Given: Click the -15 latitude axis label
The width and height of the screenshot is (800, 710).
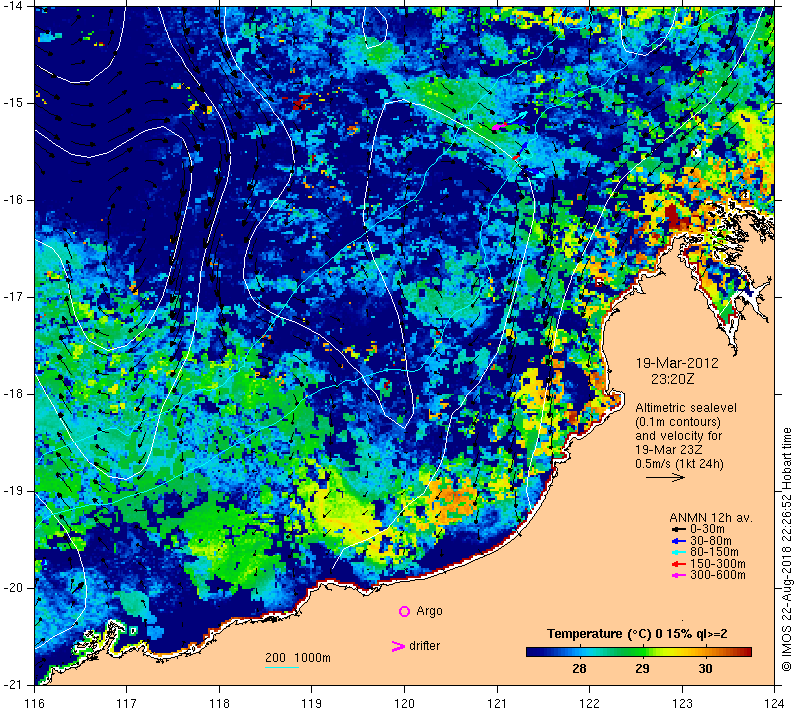Looking at the screenshot, I should pyautogui.click(x=12, y=103).
